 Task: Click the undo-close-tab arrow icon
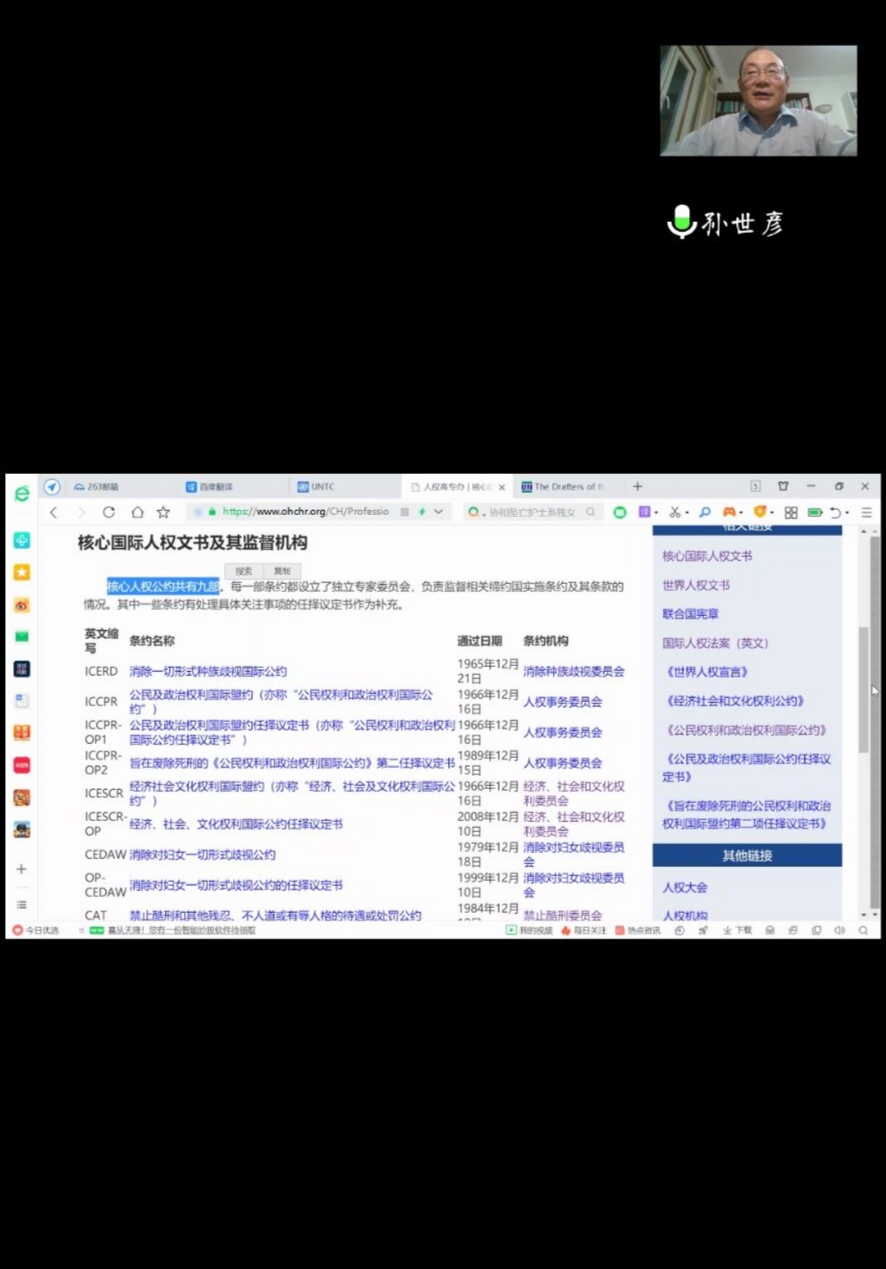click(x=835, y=512)
